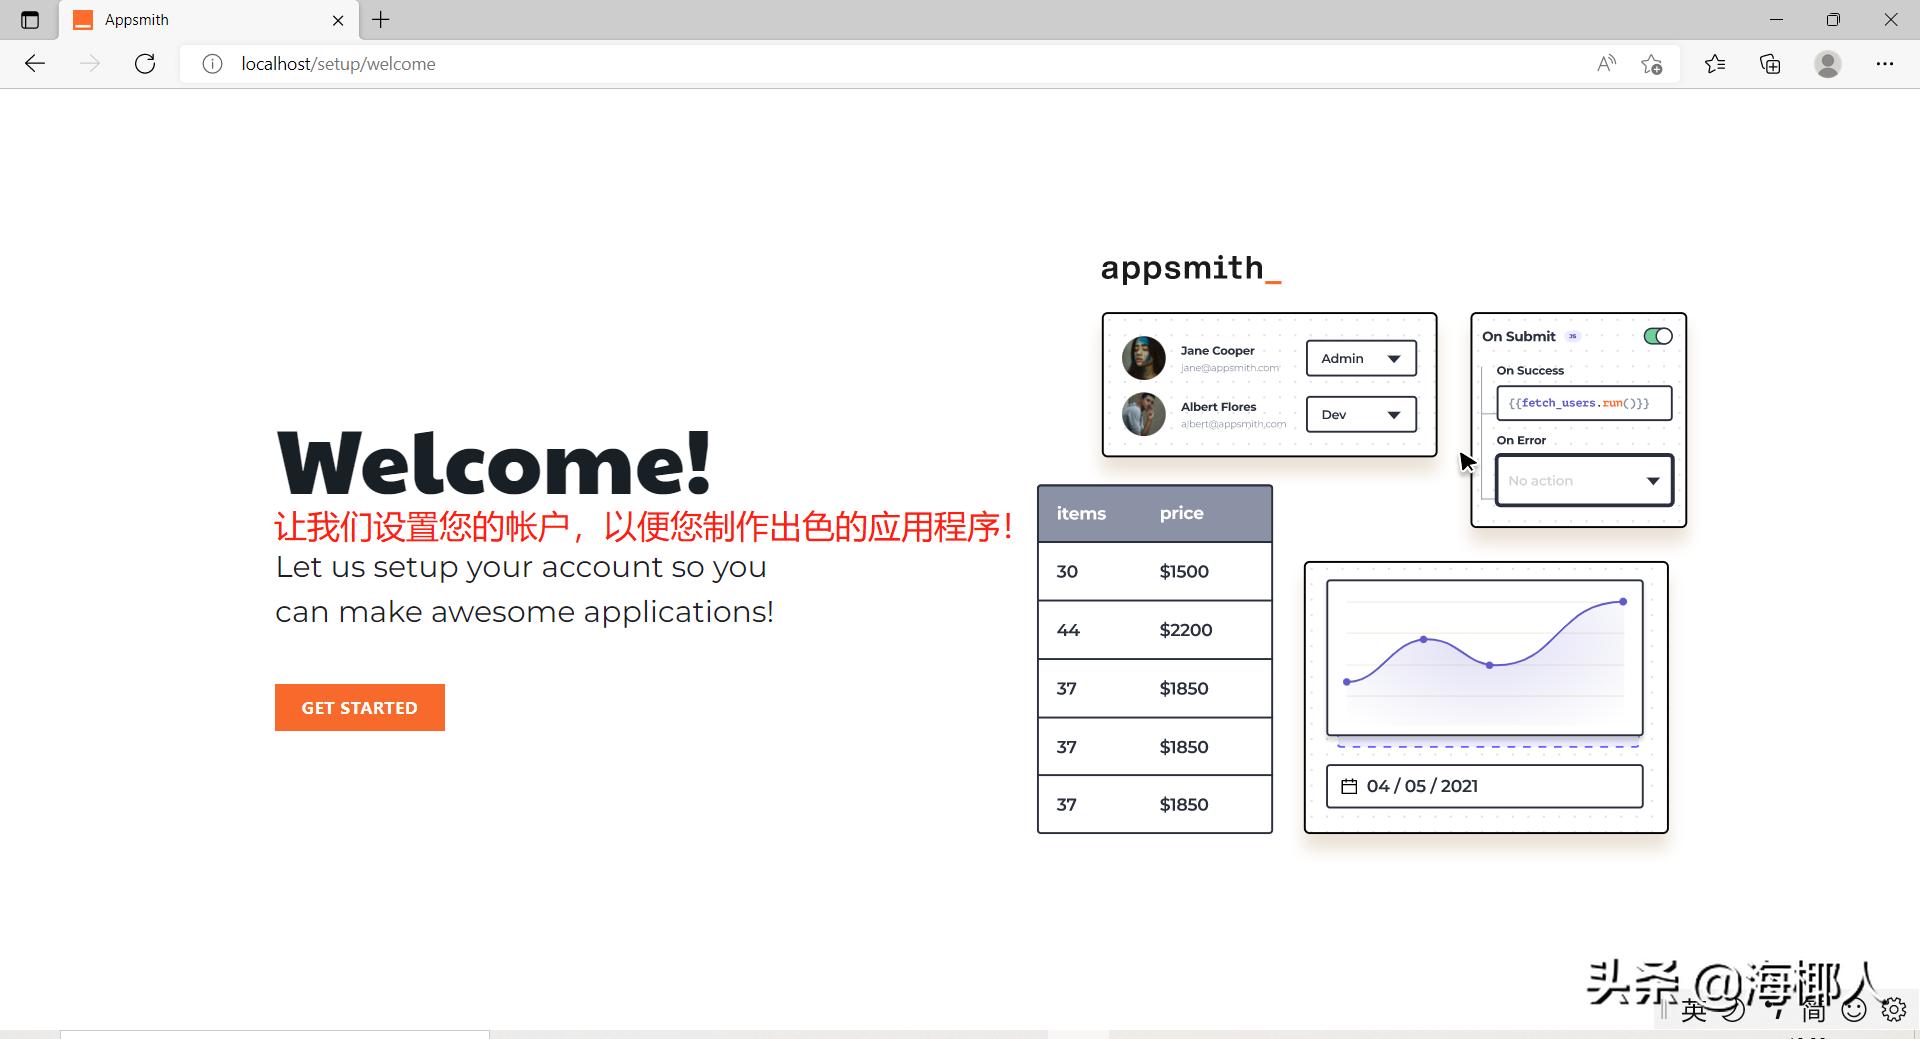The height and width of the screenshot is (1039, 1920).
Task: Click the calendar icon beside the date
Action: (x=1348, y=786)
